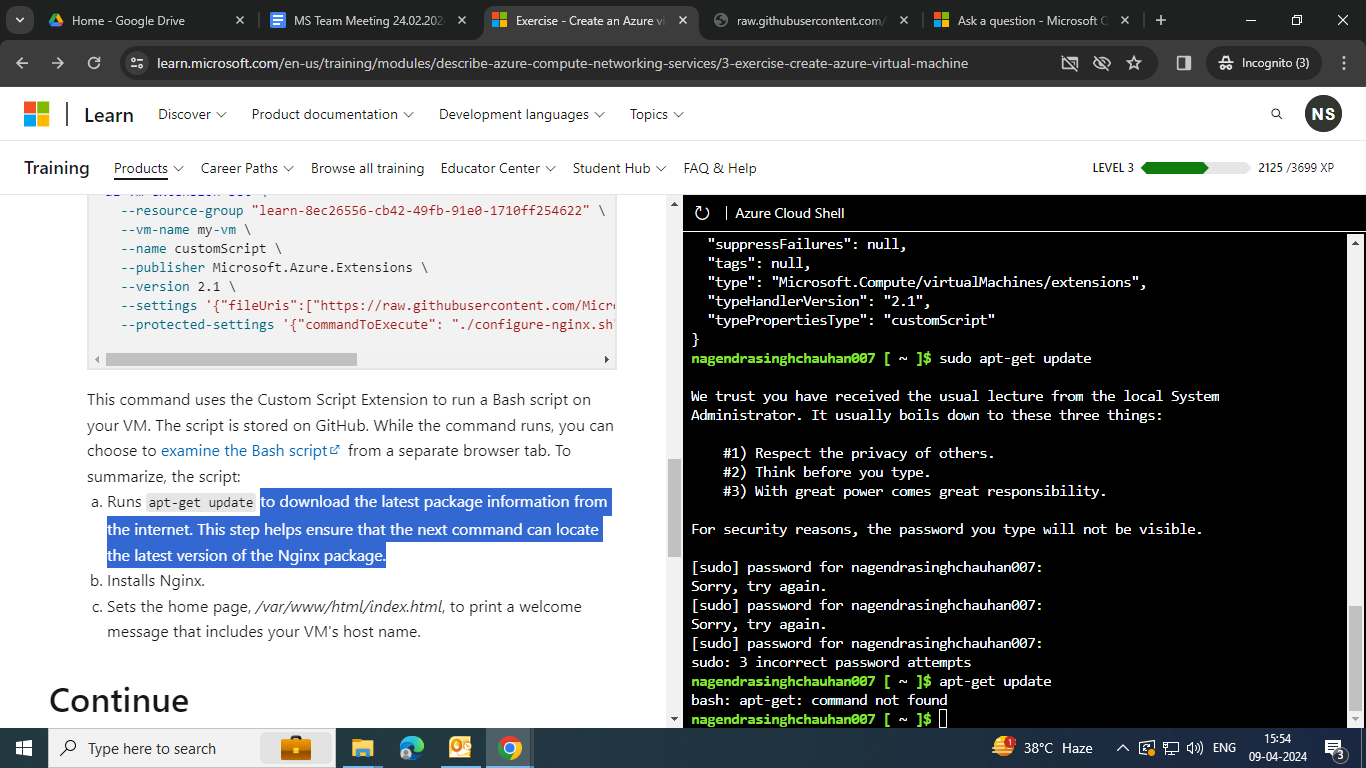Open the Chrome three-dot menu
This screenshot has width=1366, height=768.
(x=1343, y=63)
